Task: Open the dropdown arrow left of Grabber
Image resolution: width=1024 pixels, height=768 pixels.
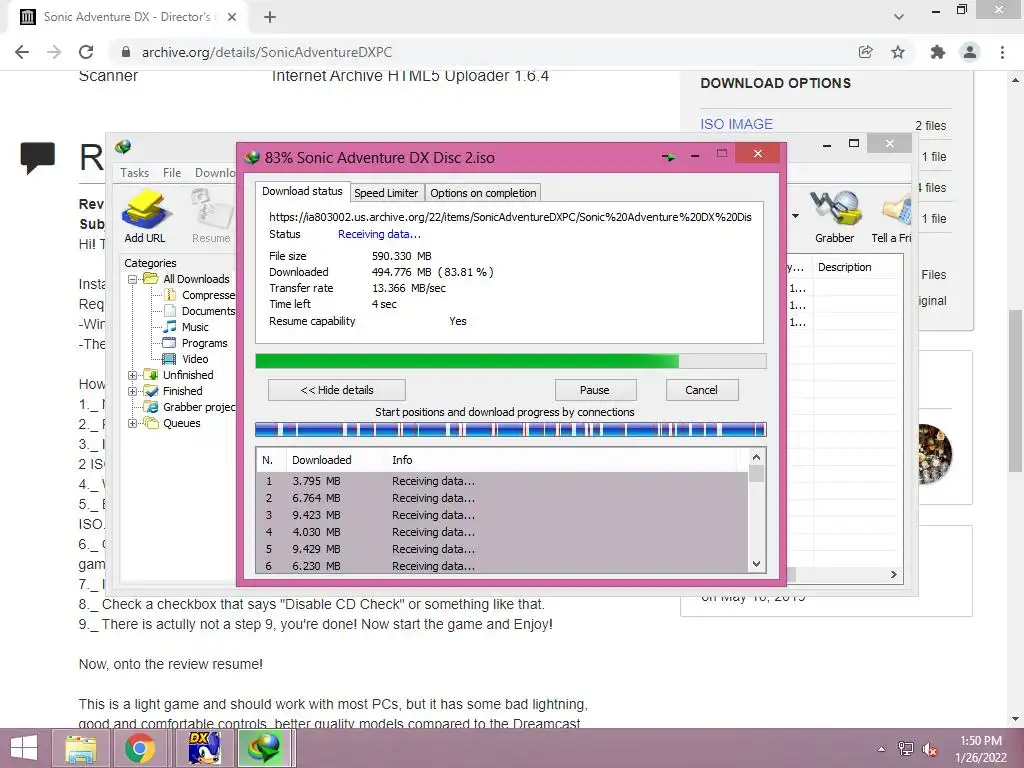Action: 795,216
